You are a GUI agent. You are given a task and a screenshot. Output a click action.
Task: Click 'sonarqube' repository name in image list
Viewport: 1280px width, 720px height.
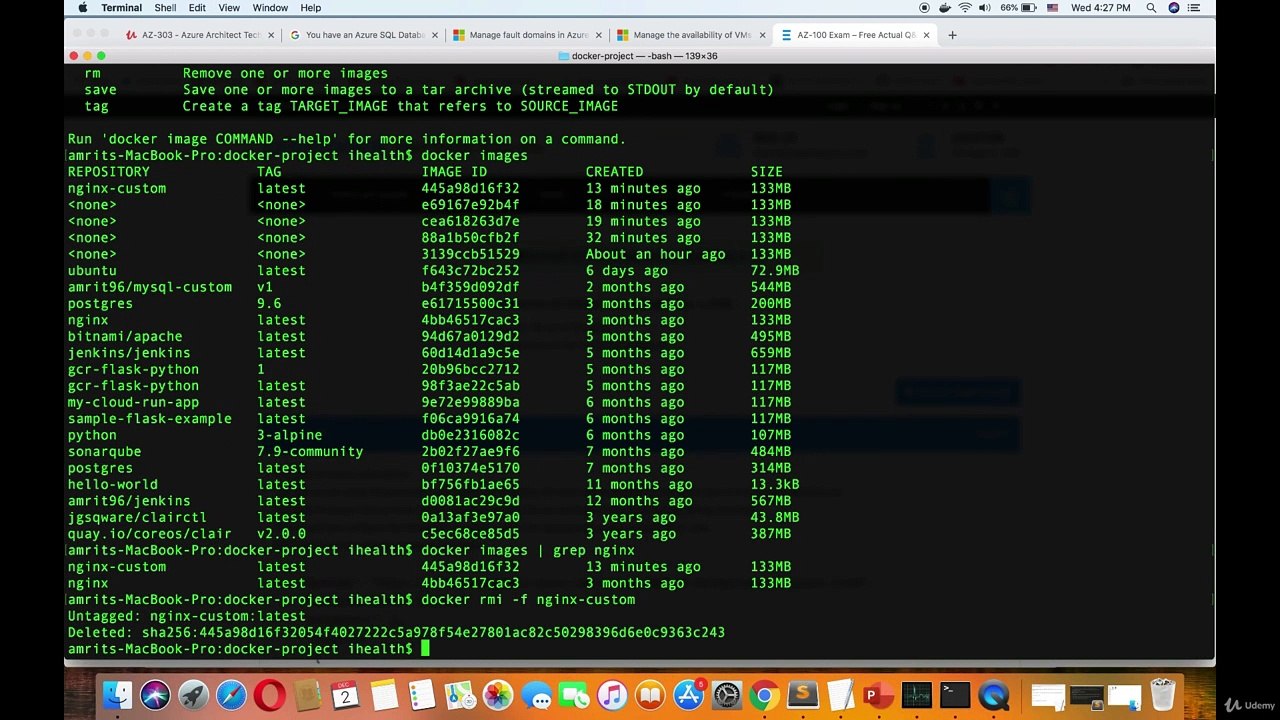(x=104, y=452)
